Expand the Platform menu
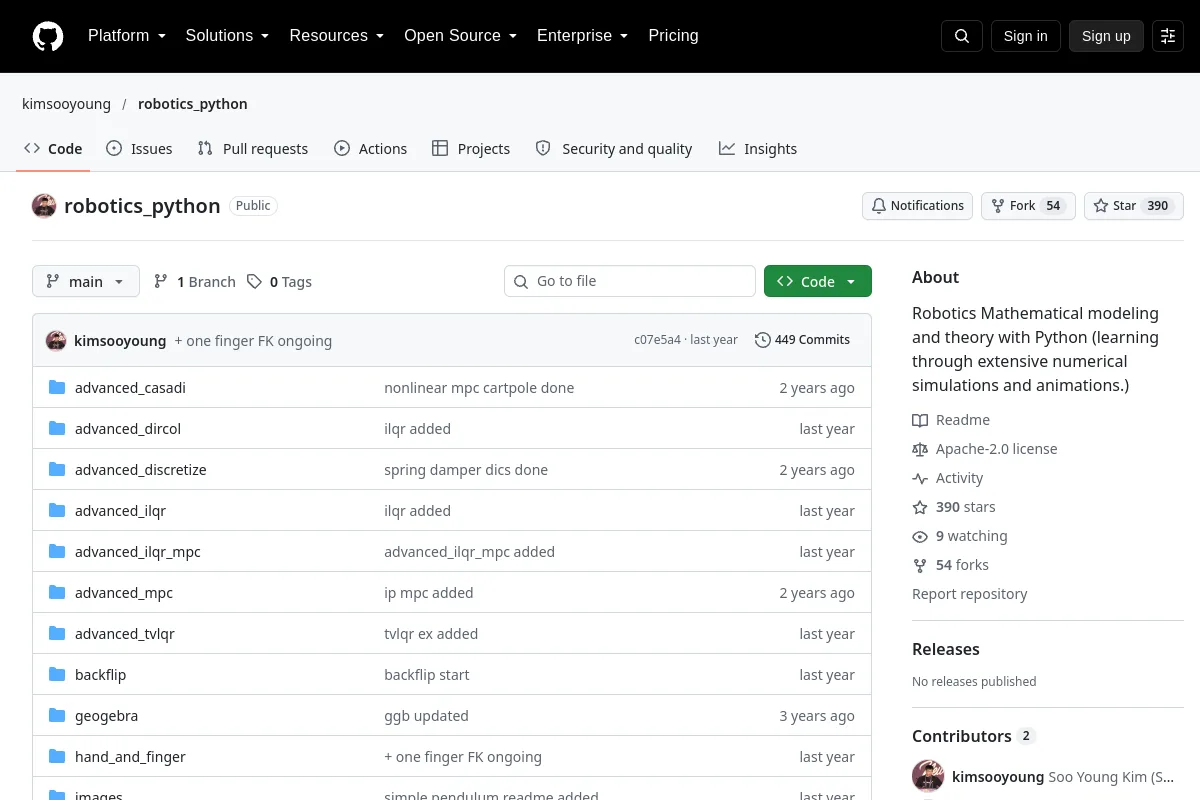This screenshot has width=1200, height=800. (x=127, y=36)
